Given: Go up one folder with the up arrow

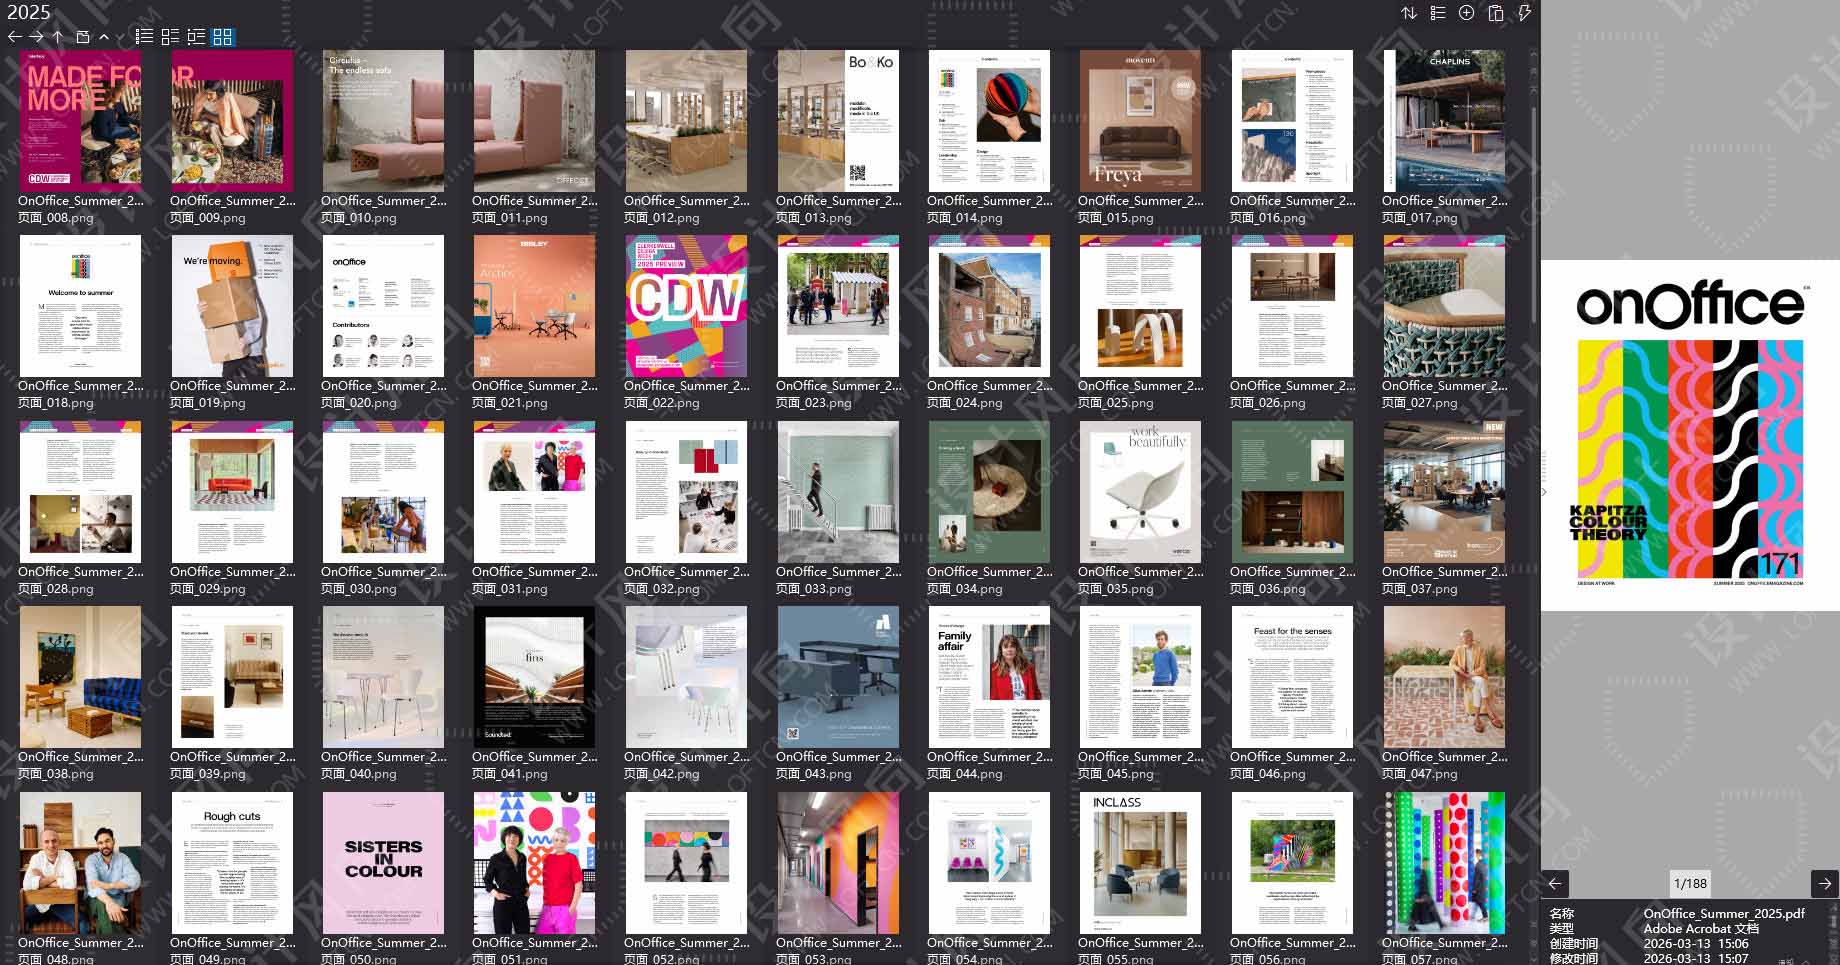Looking at the screenshot, I should click(x=58, y=36).
